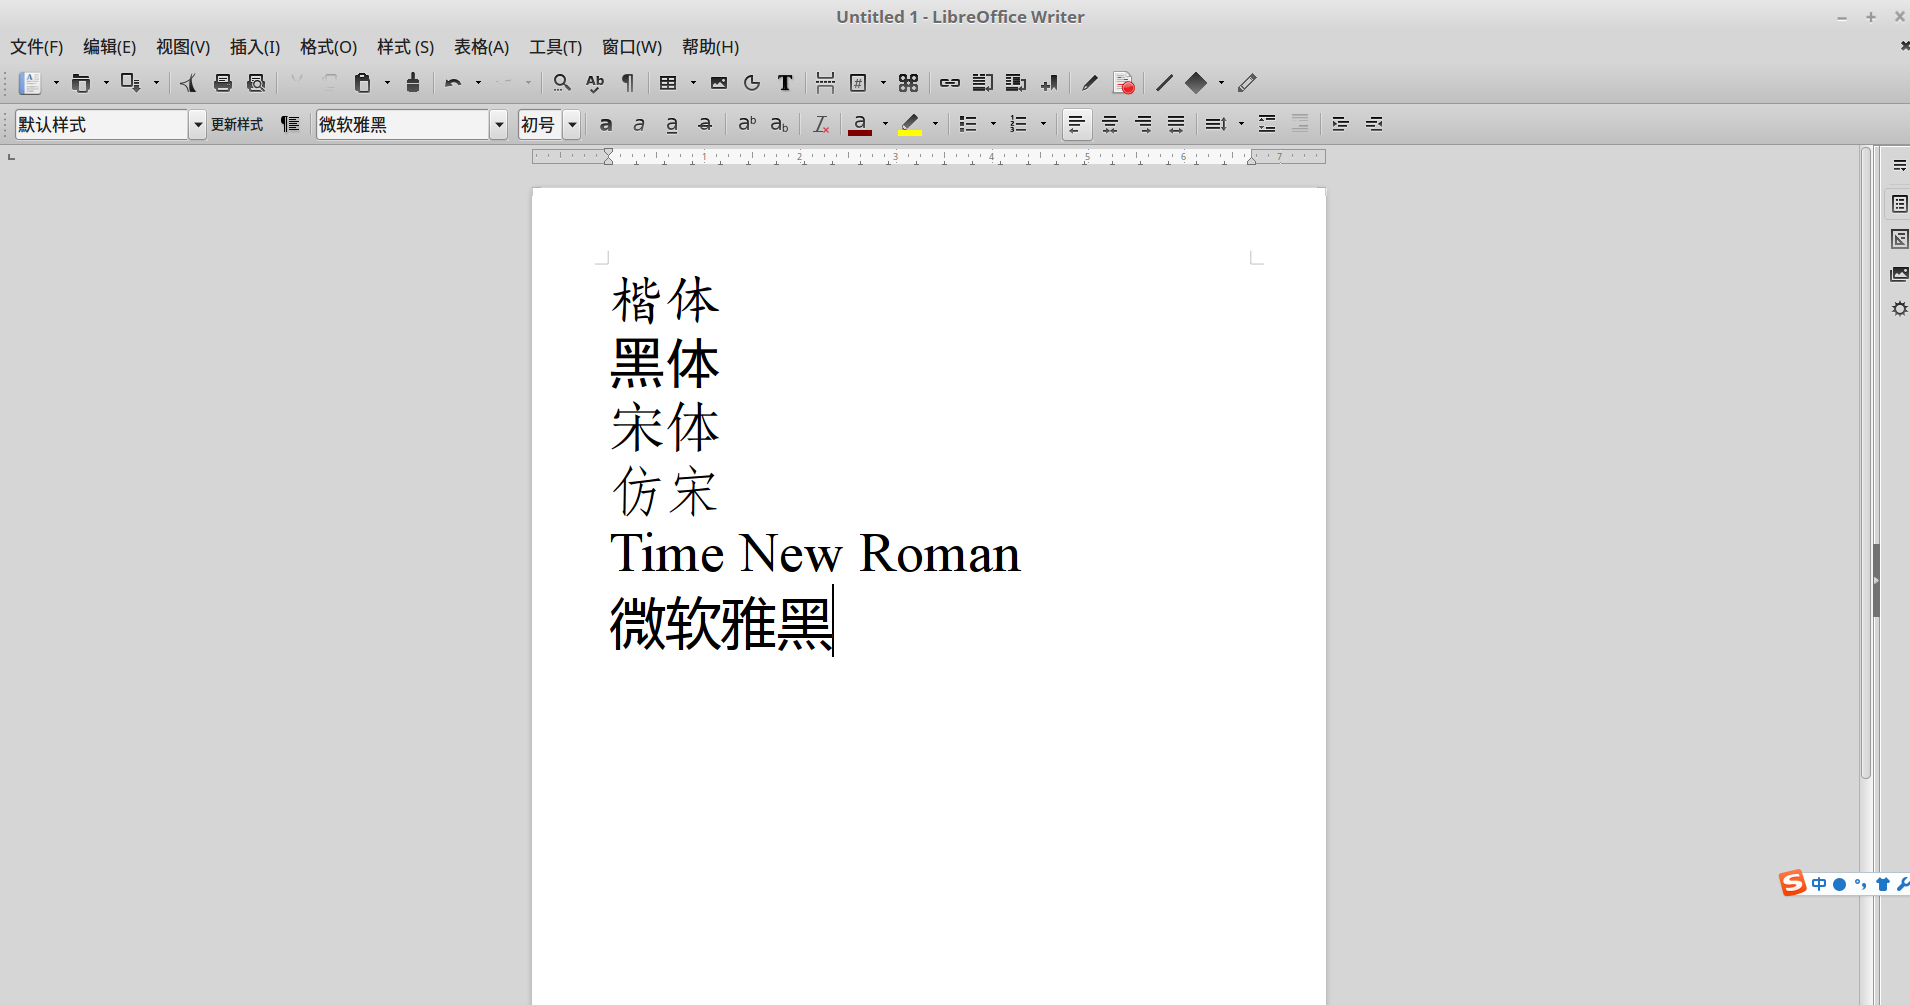Insert a line using the line tool
Viewport: 1910px width, 1005px height.
pos(1164,83)
